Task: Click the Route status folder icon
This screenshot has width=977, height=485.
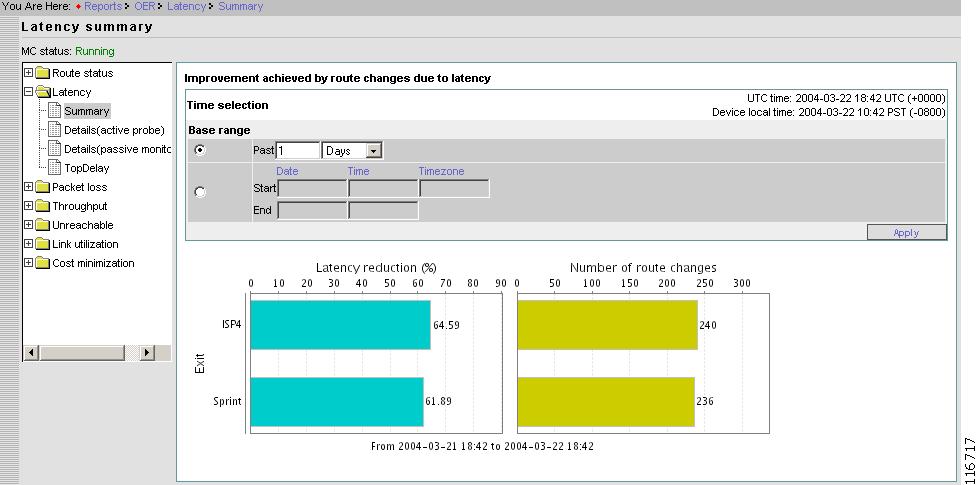Action: [x=42, y=73]
